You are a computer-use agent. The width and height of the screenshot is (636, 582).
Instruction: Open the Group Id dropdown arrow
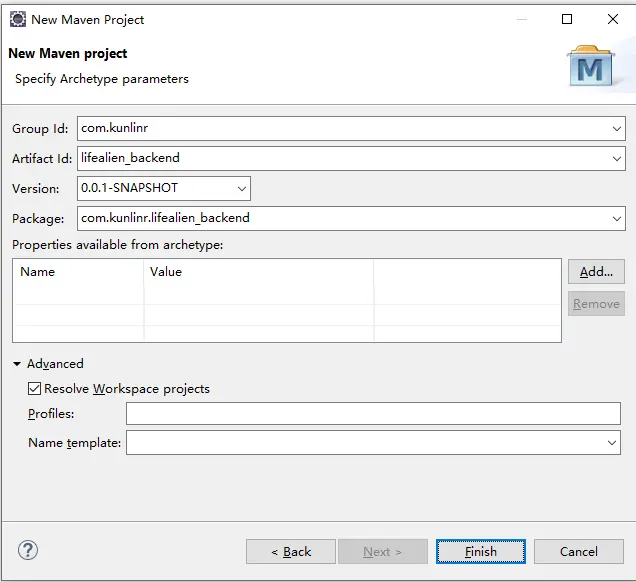[617, 129]
